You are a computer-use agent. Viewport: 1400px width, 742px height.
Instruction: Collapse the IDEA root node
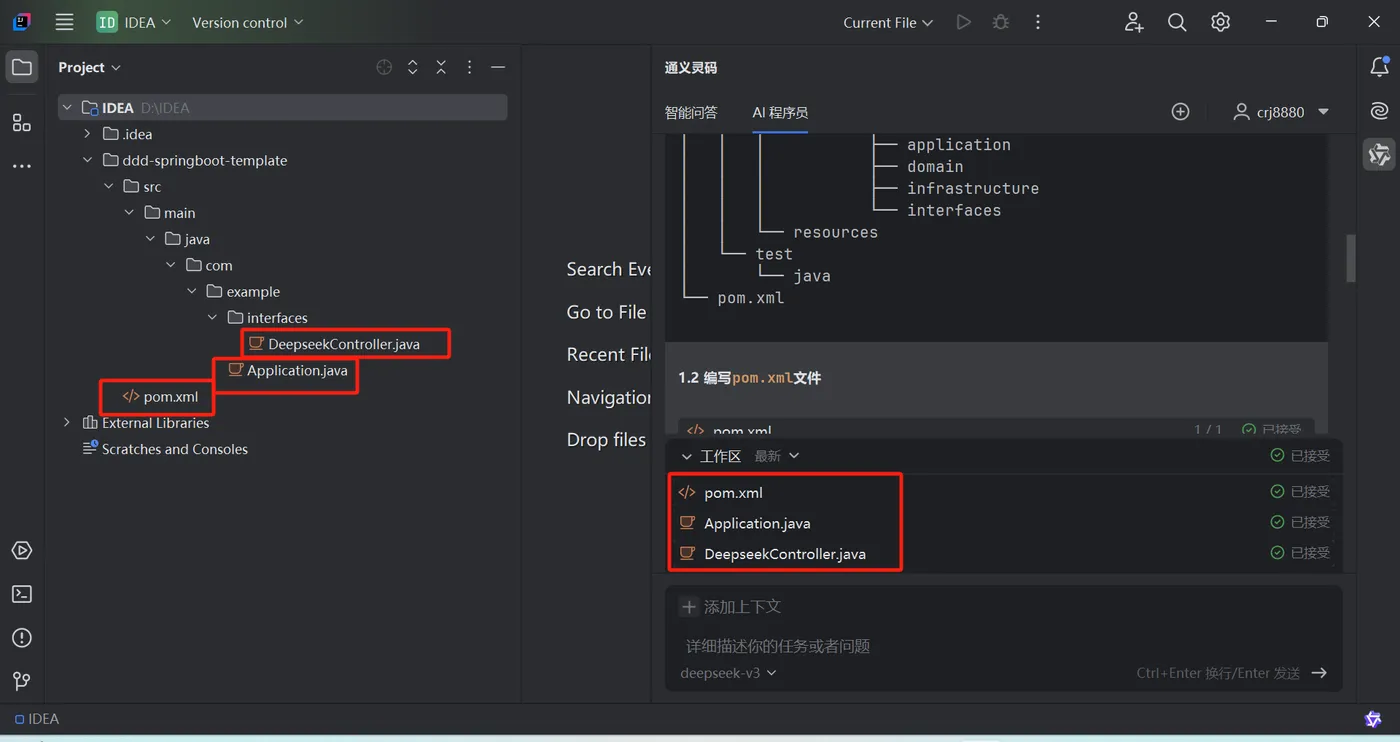pos(67,108)
